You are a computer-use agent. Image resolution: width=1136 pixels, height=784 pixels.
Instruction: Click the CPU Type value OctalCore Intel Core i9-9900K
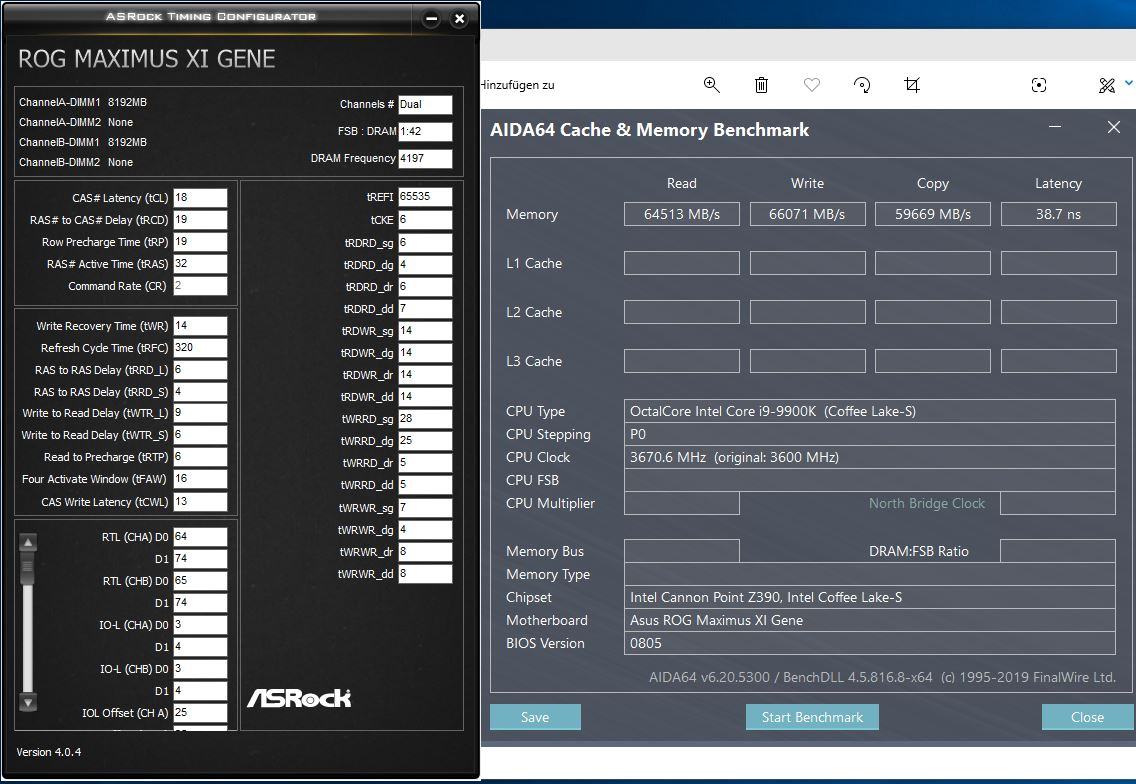[x=869, y=412]
